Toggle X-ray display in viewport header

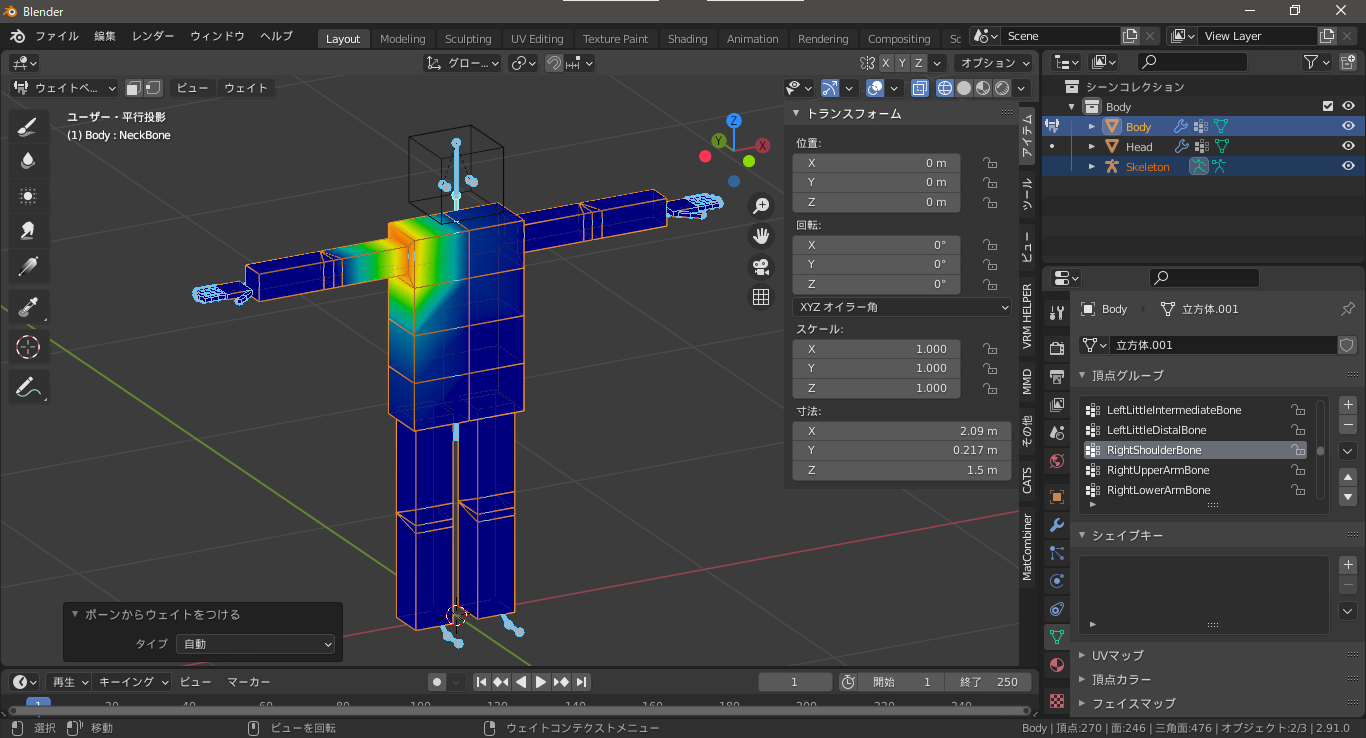click(920, 88)
